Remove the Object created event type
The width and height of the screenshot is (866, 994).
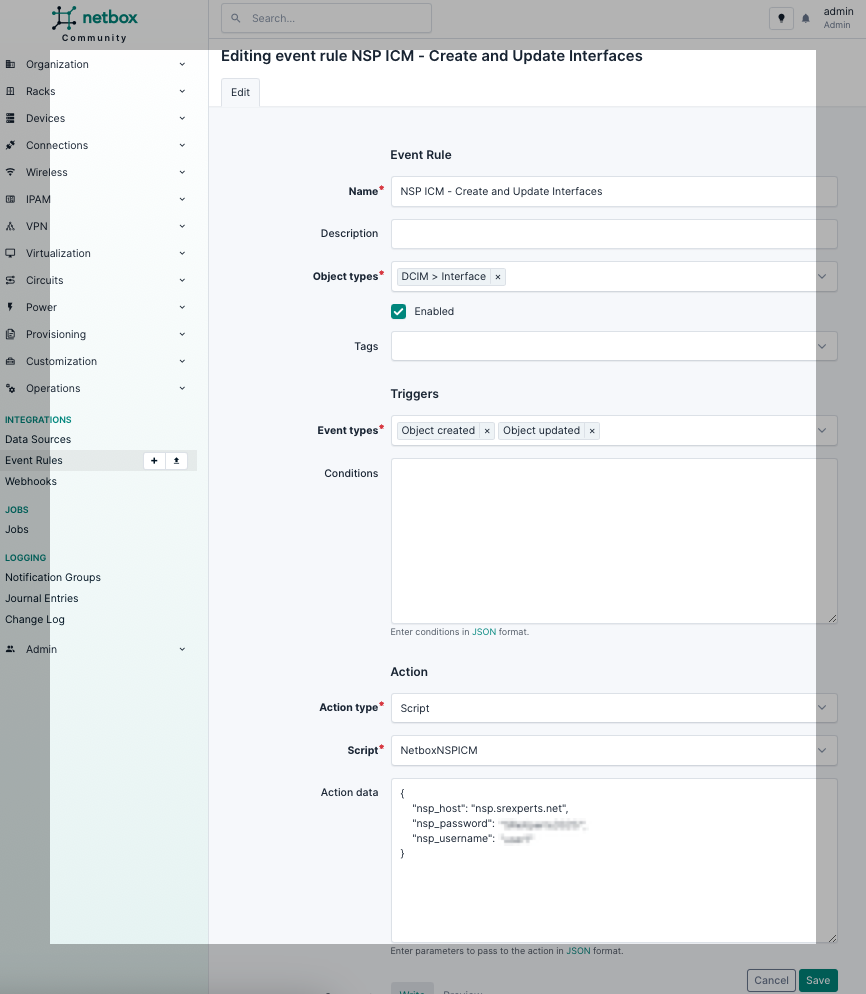487,431
